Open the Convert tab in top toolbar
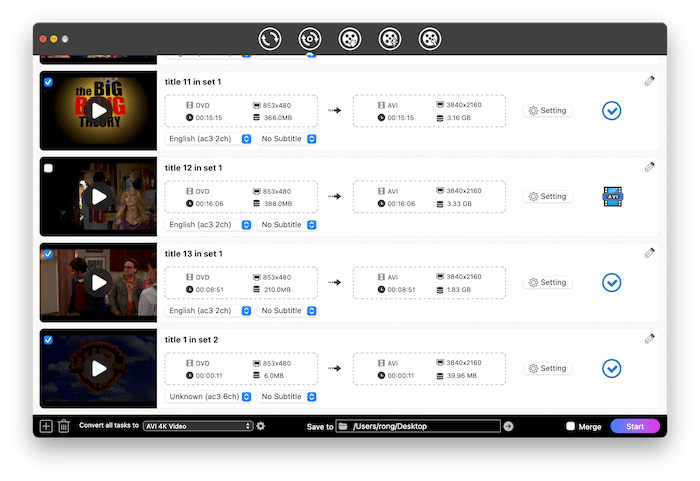Screen dimensions: 700x481 [x=270, y=39]
